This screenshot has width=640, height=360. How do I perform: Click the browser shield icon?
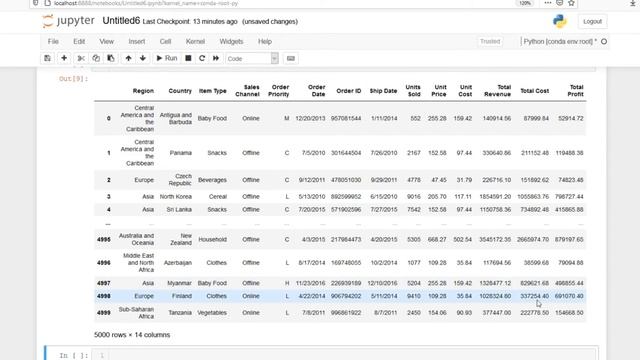(x=36, y=3)
